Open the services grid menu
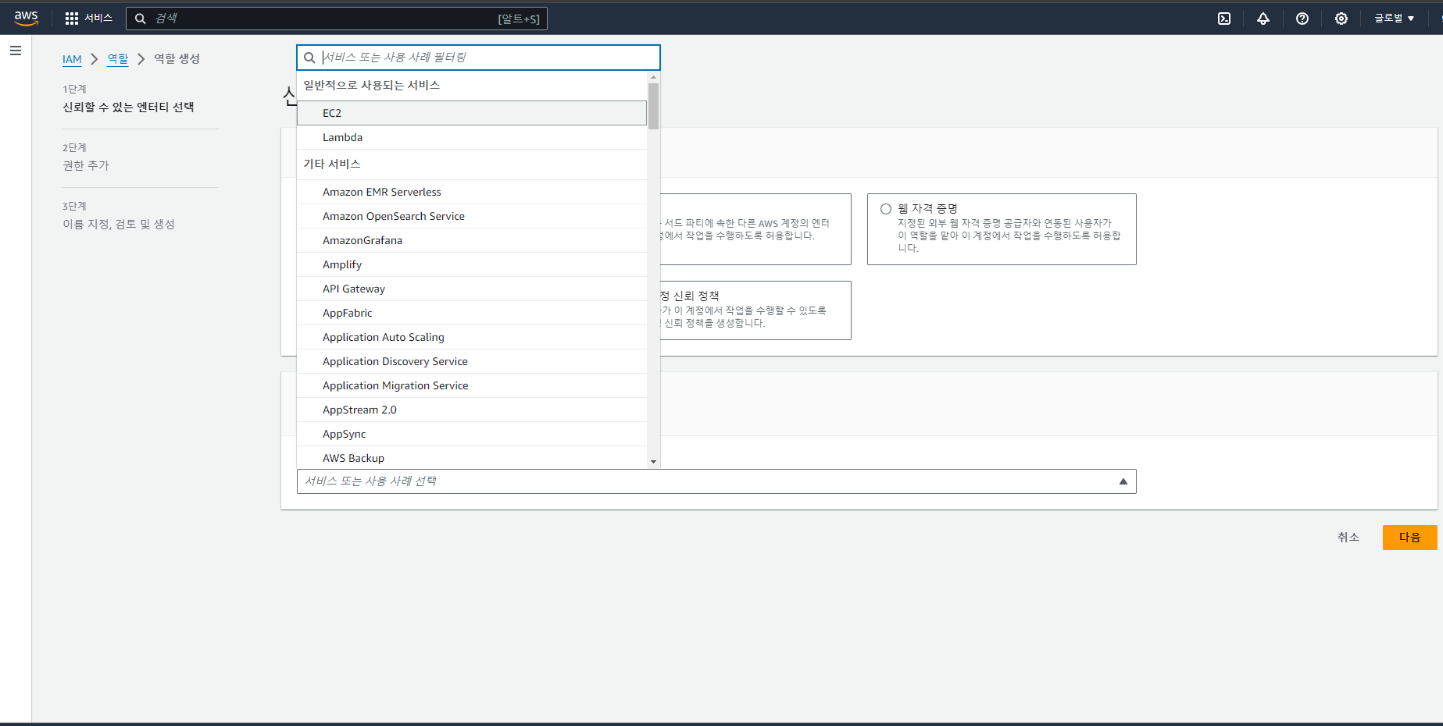 (x=72, y=18)
